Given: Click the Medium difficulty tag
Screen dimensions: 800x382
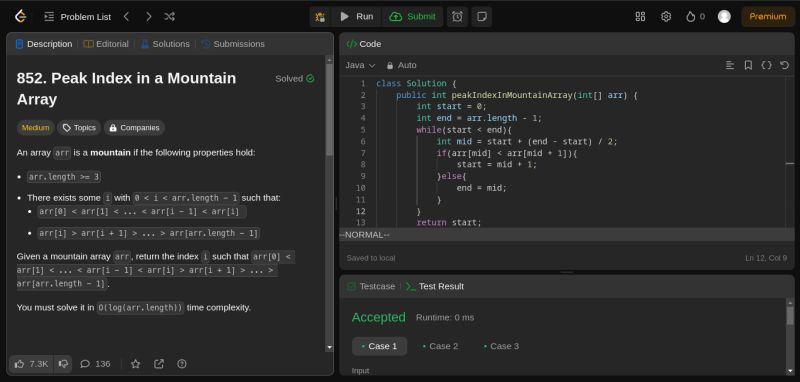Looking at the screenshot, I should (x=36, y=128).
